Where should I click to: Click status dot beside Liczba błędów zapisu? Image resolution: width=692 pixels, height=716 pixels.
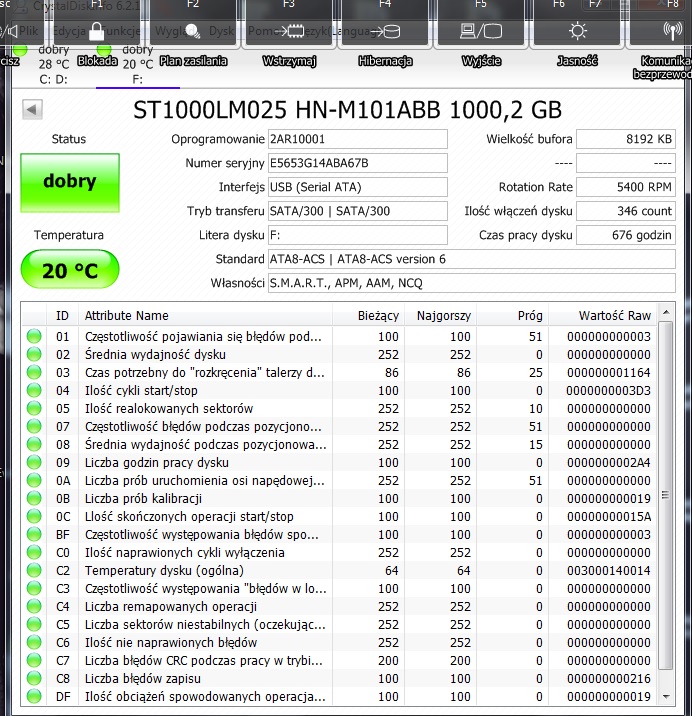[x=34, y=678]
